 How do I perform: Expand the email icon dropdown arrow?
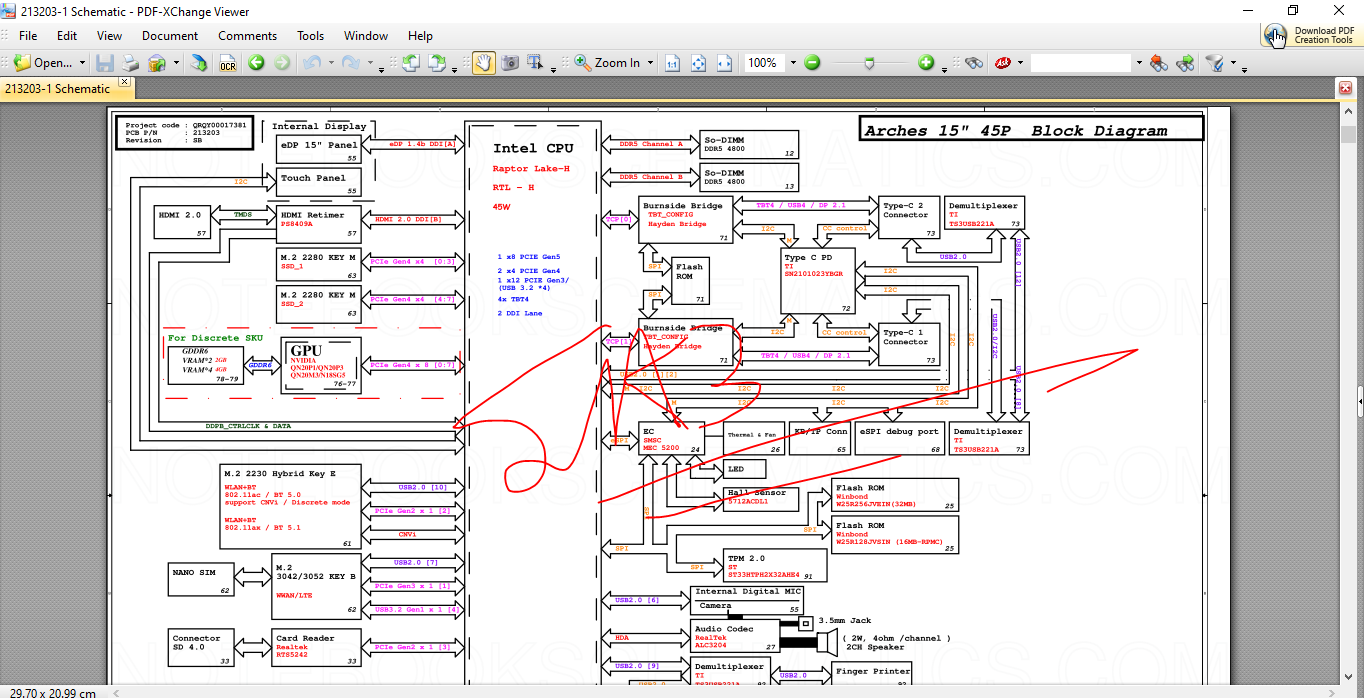[176, 63]
